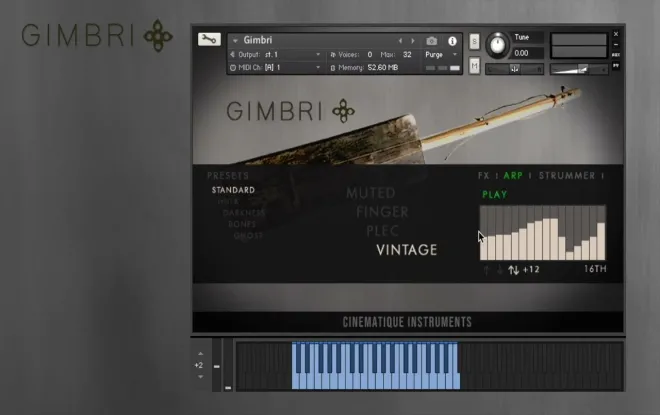
Task: Click the Gimbri instrument name
Action: tap(258, 40)
